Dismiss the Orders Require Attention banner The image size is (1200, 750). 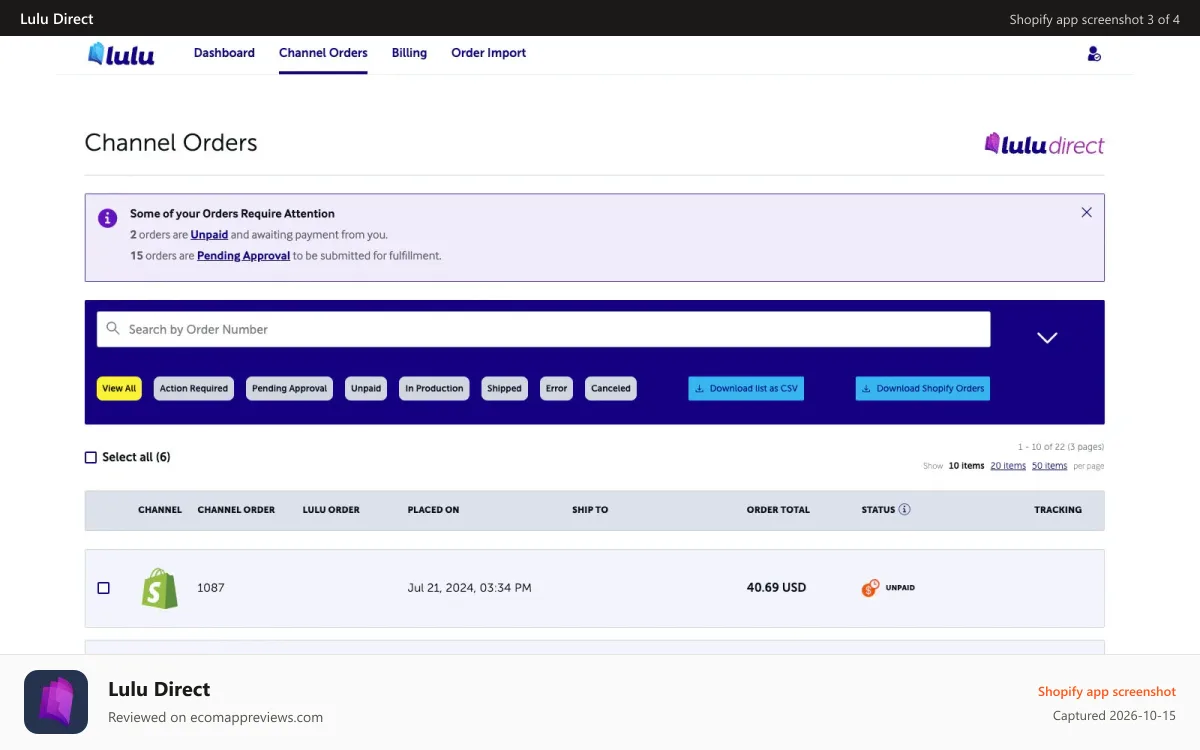pyautogui.click(x=1086, y=212)
